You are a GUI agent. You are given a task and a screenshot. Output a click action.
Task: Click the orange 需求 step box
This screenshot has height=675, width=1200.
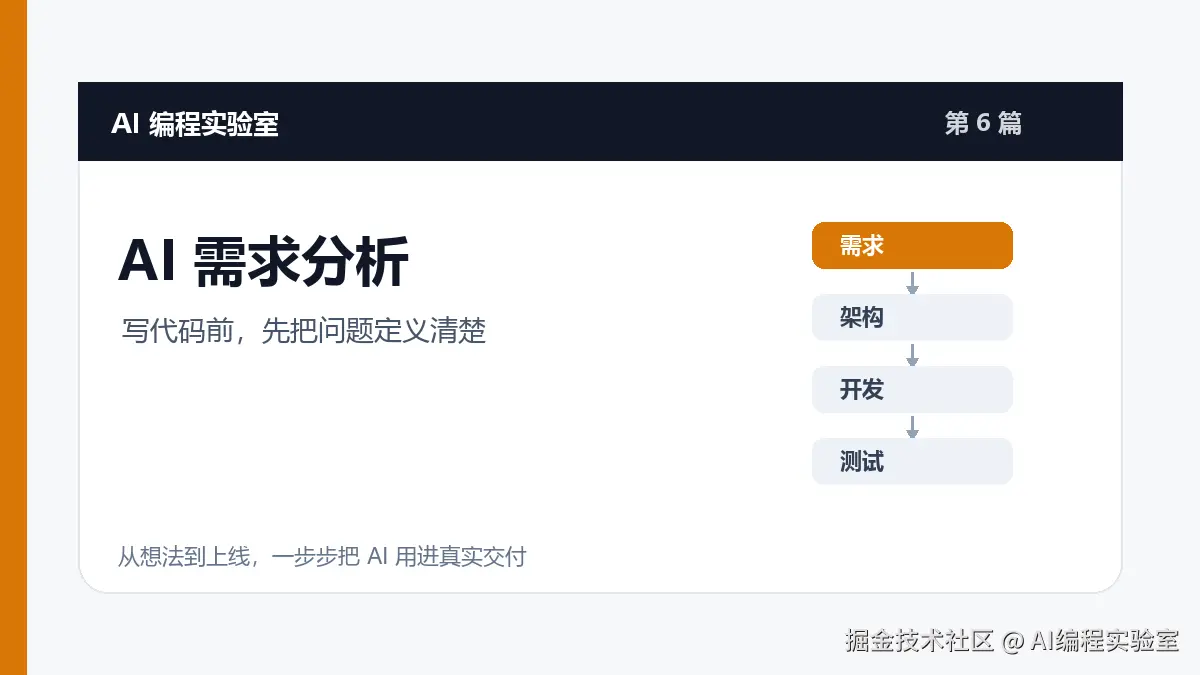[x=912, y=246]
